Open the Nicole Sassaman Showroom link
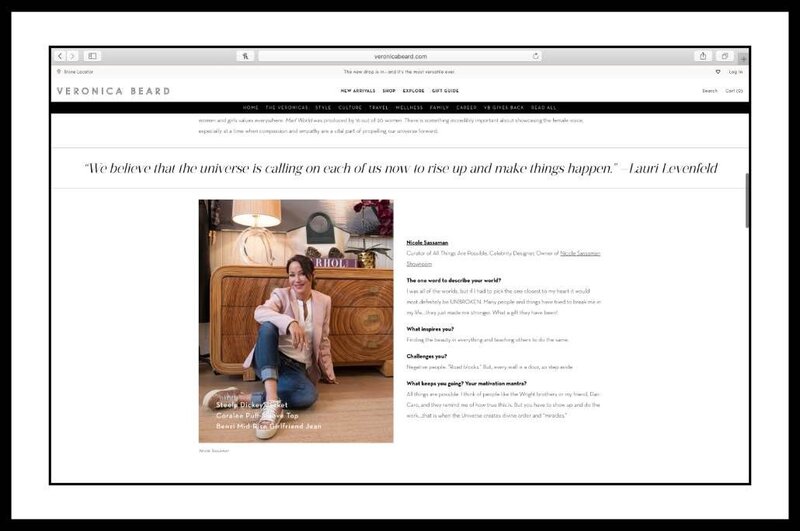This screenshot has width=800, height=531. [x=580, y=254]
